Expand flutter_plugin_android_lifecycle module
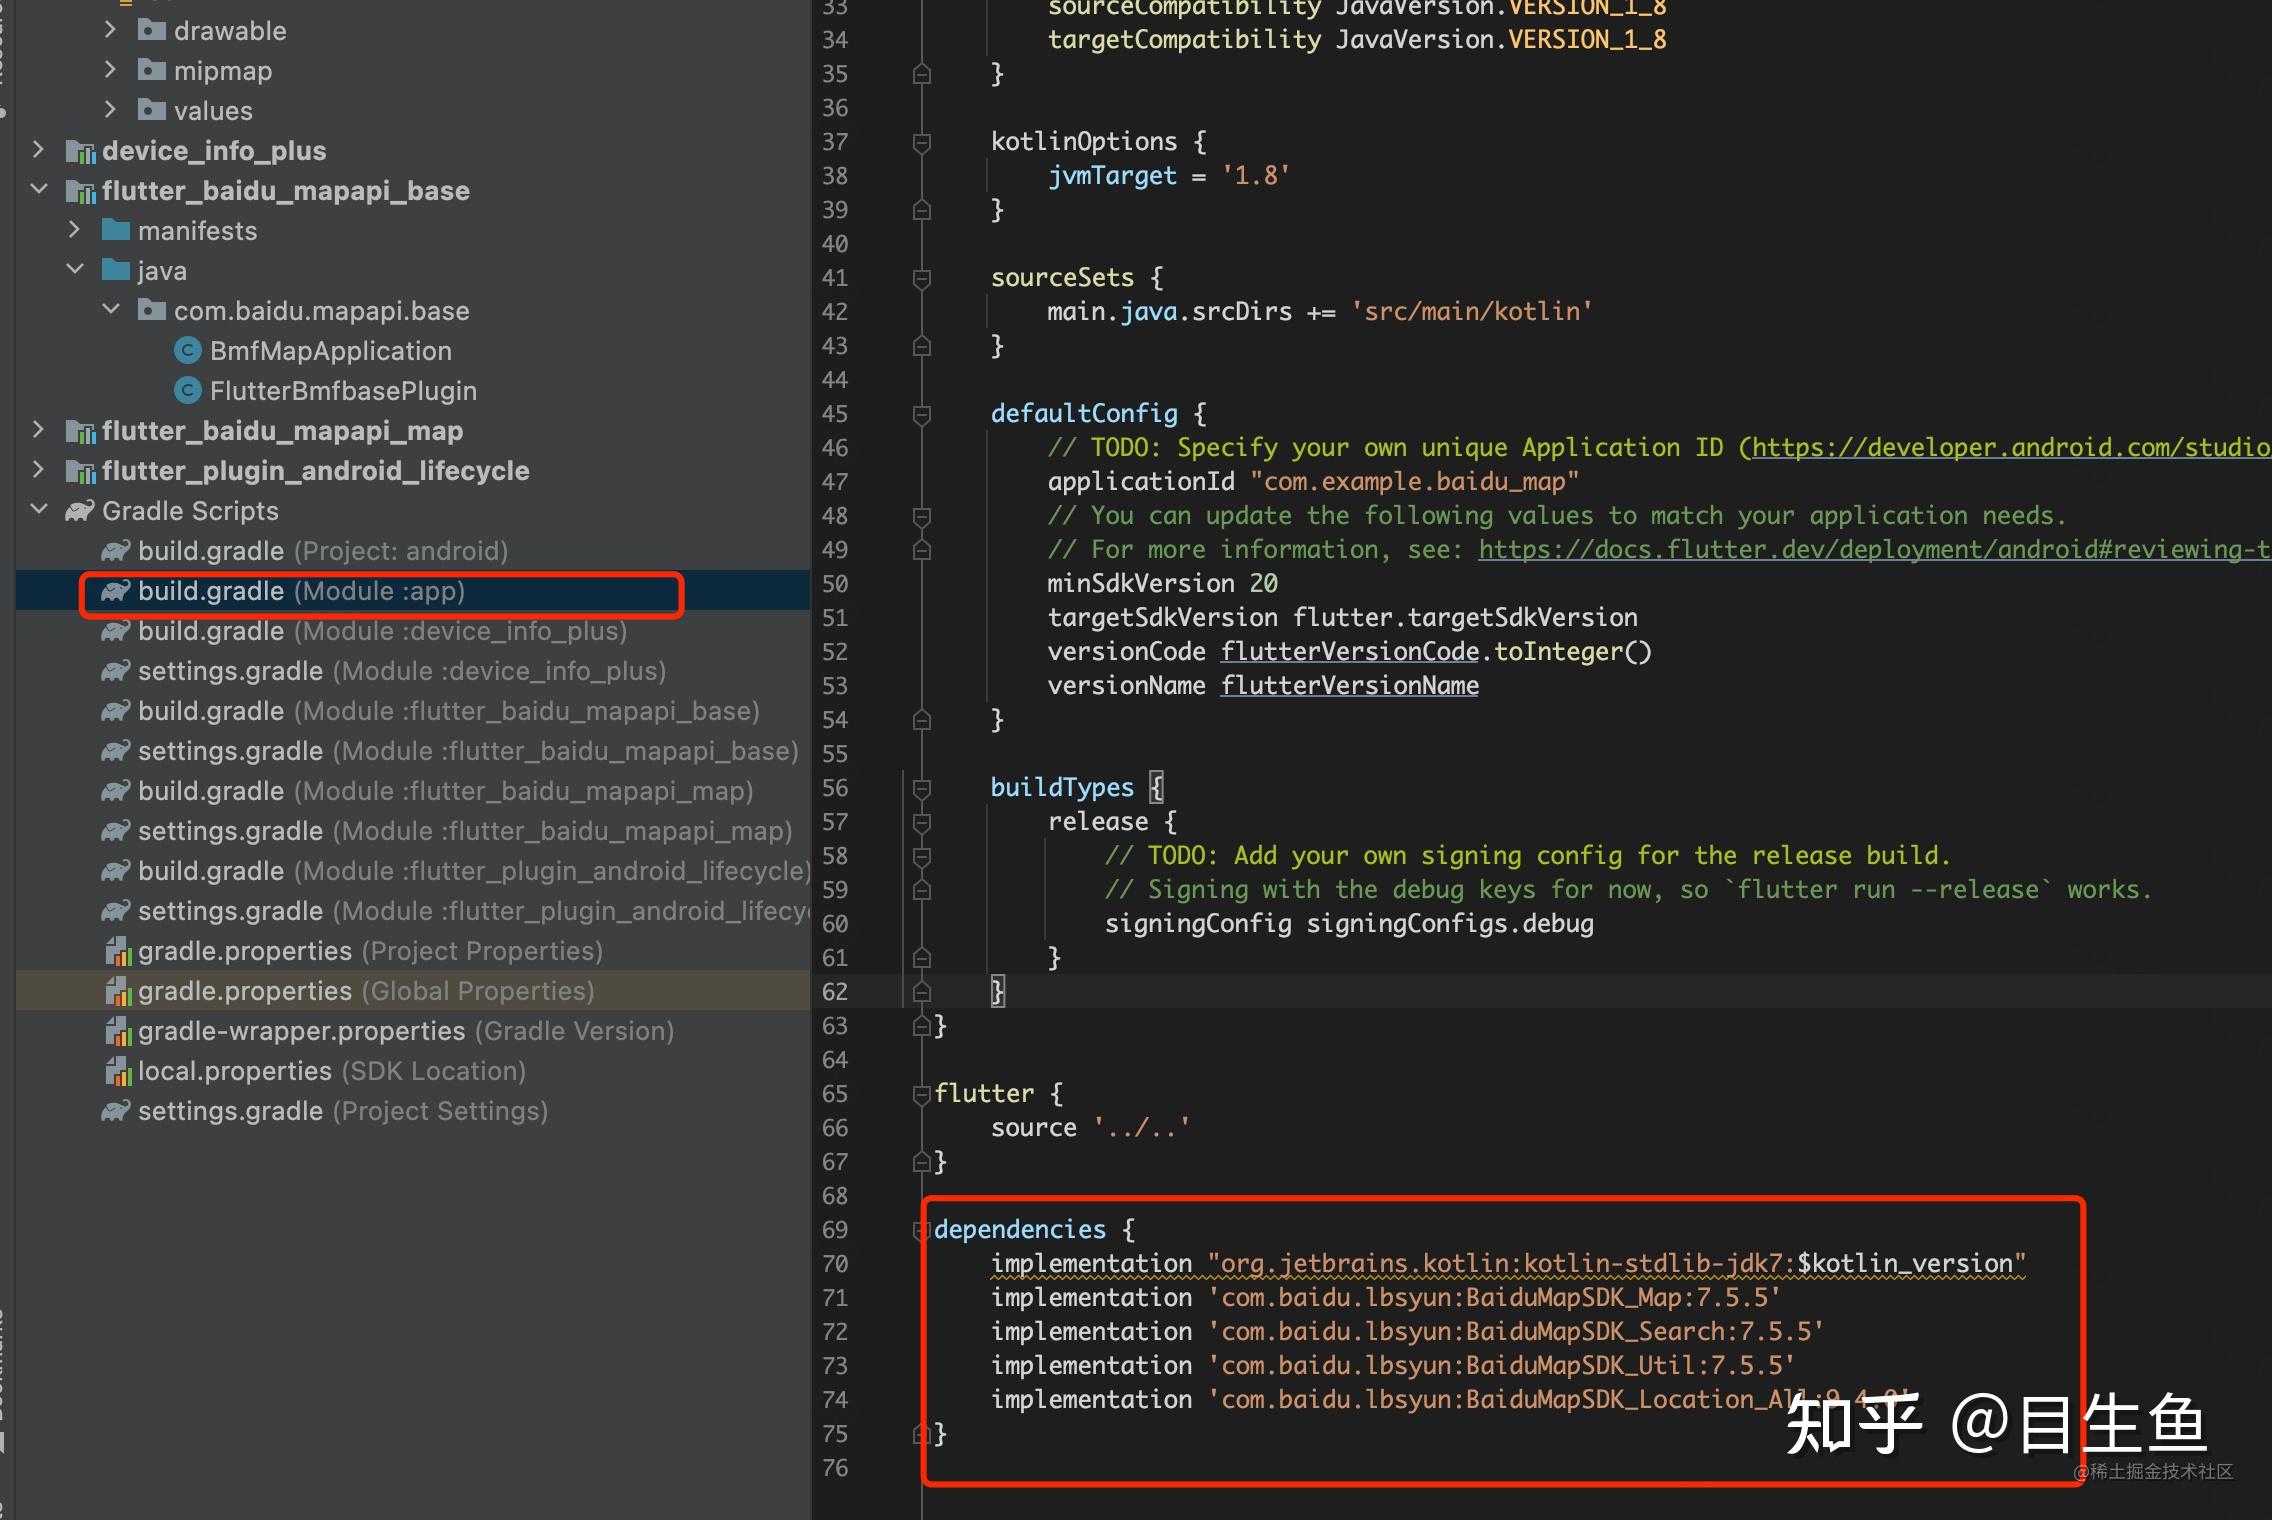 click(39, 470)
